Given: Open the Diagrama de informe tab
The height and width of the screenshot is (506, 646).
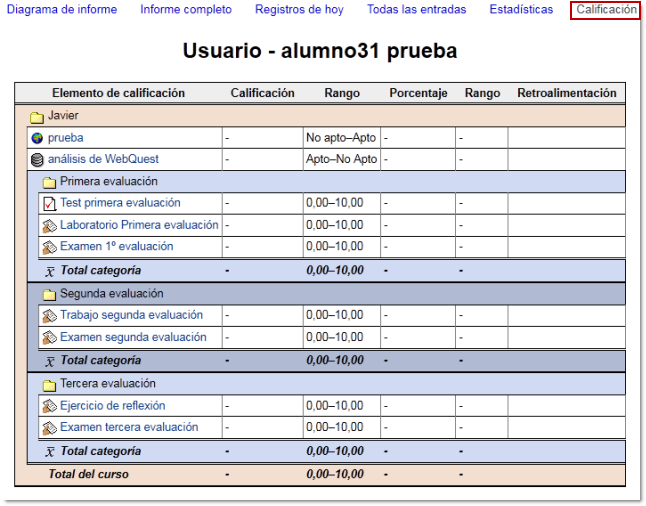Looking at the screenshot, I should pyautogui.click(x=62, y=10).
